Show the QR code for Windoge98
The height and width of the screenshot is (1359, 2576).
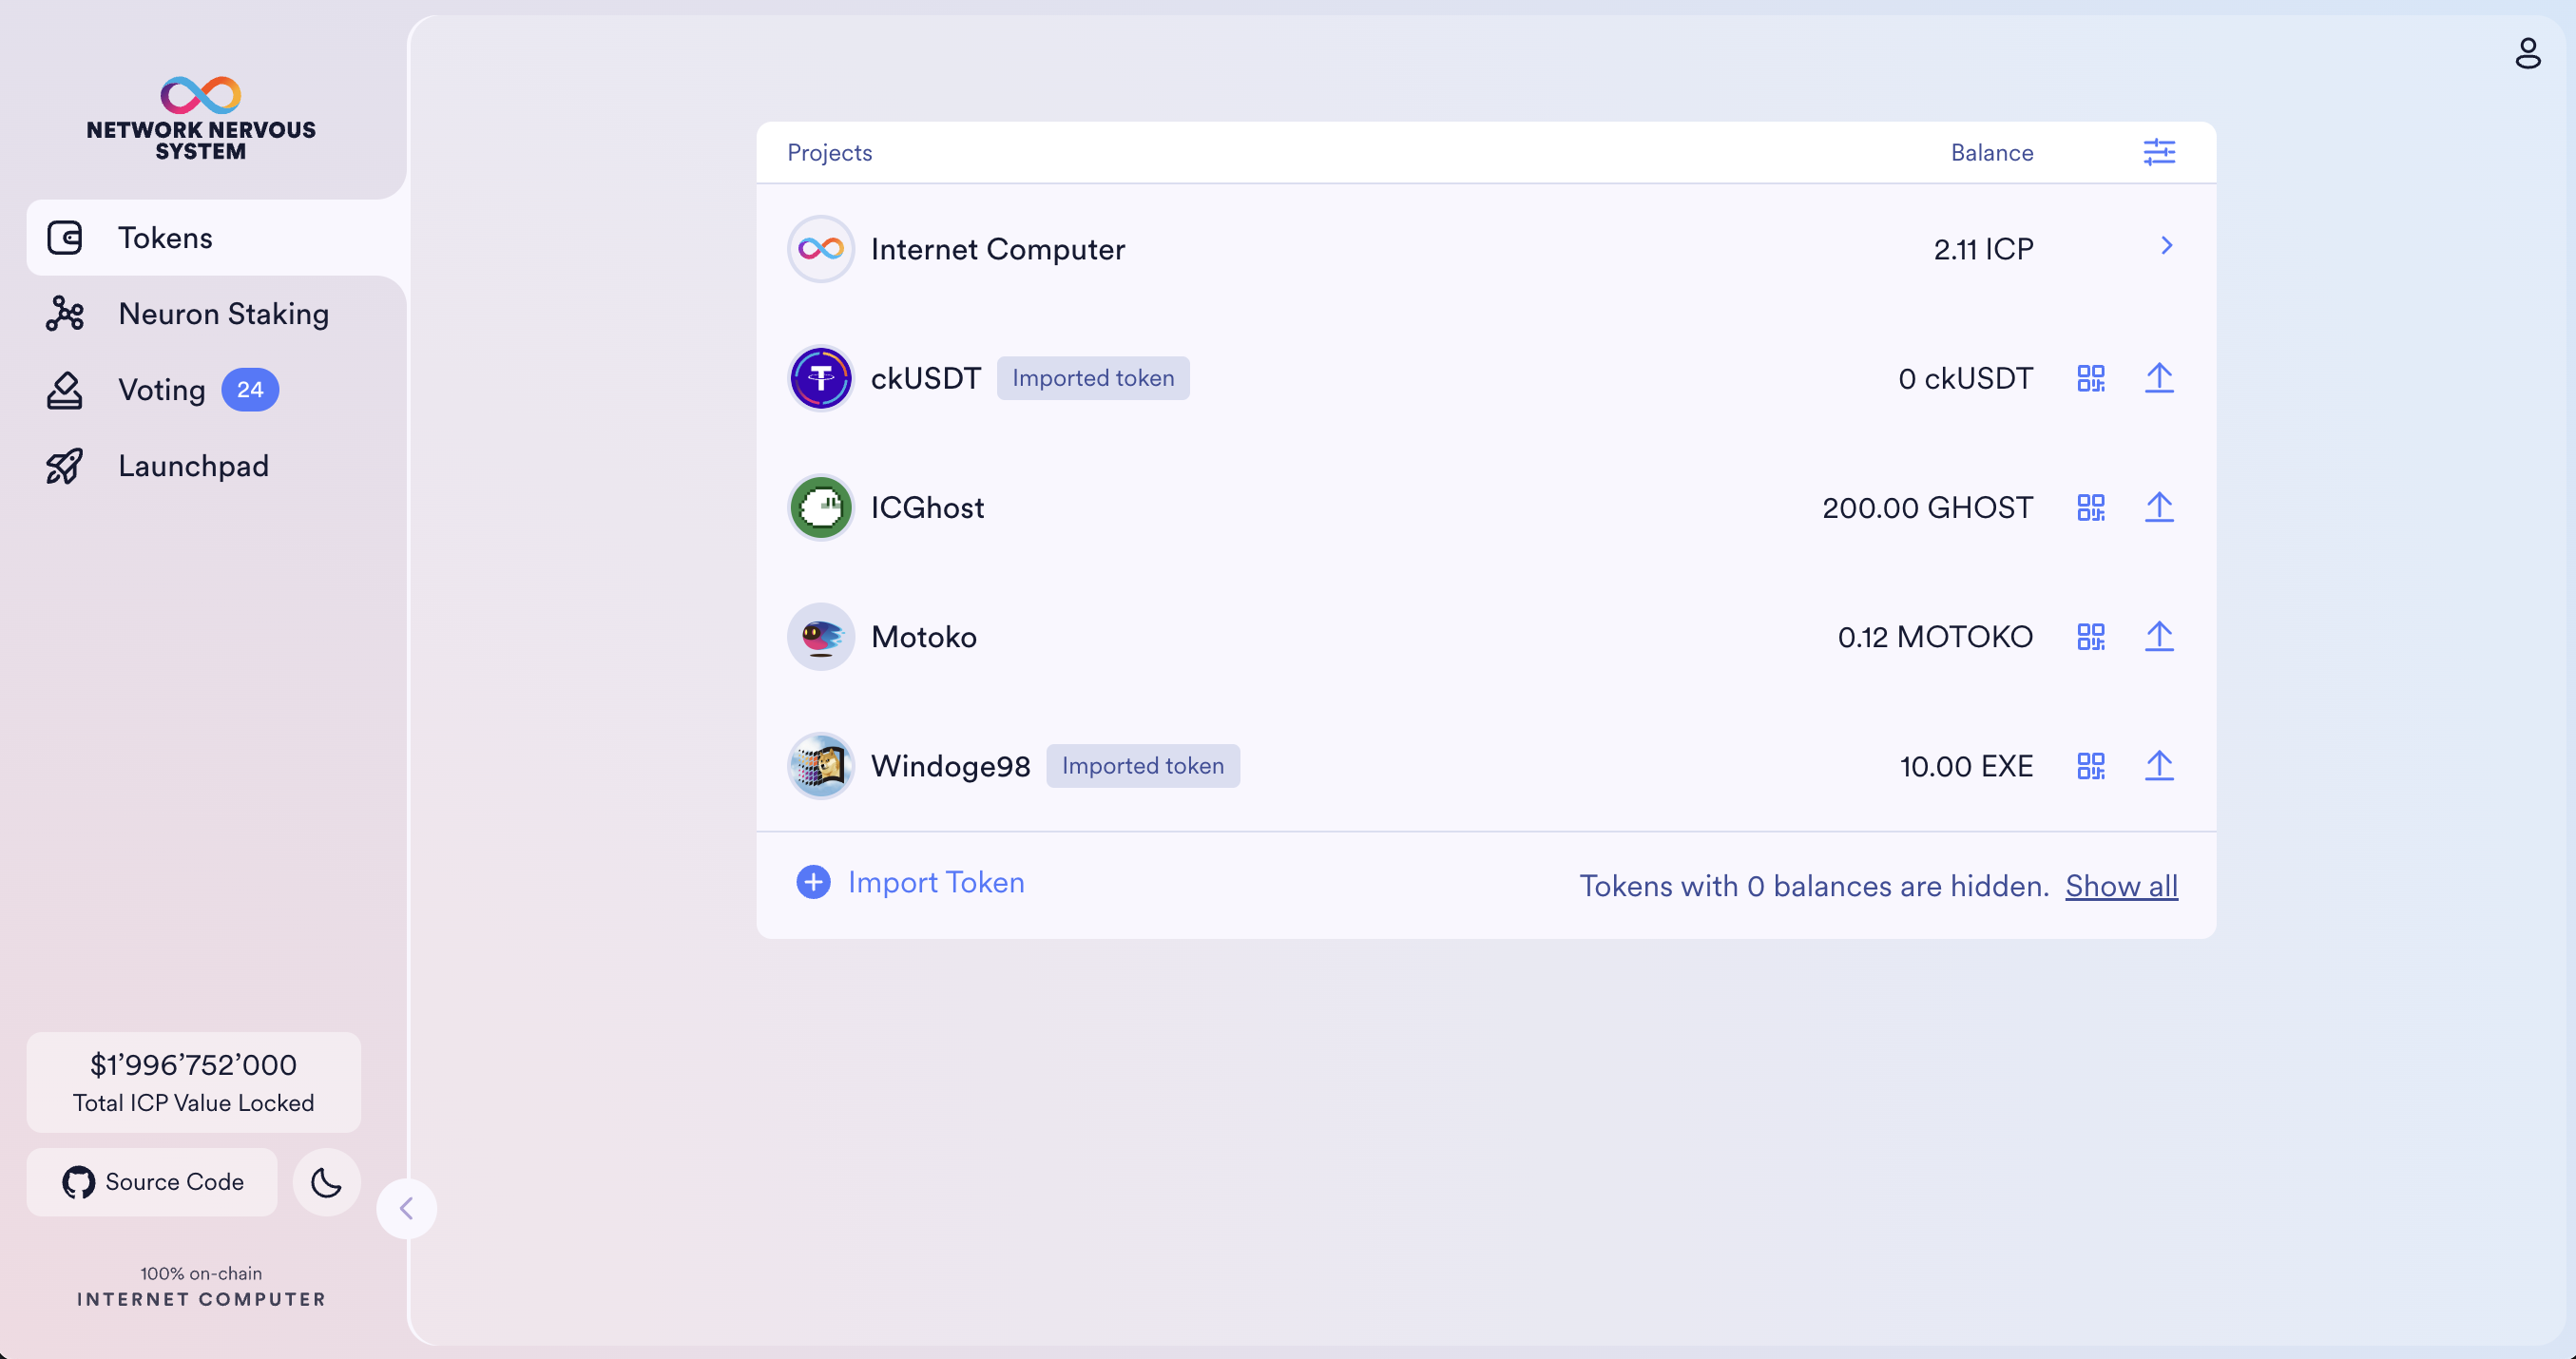pyautogui.click(x=2091, y=766)
